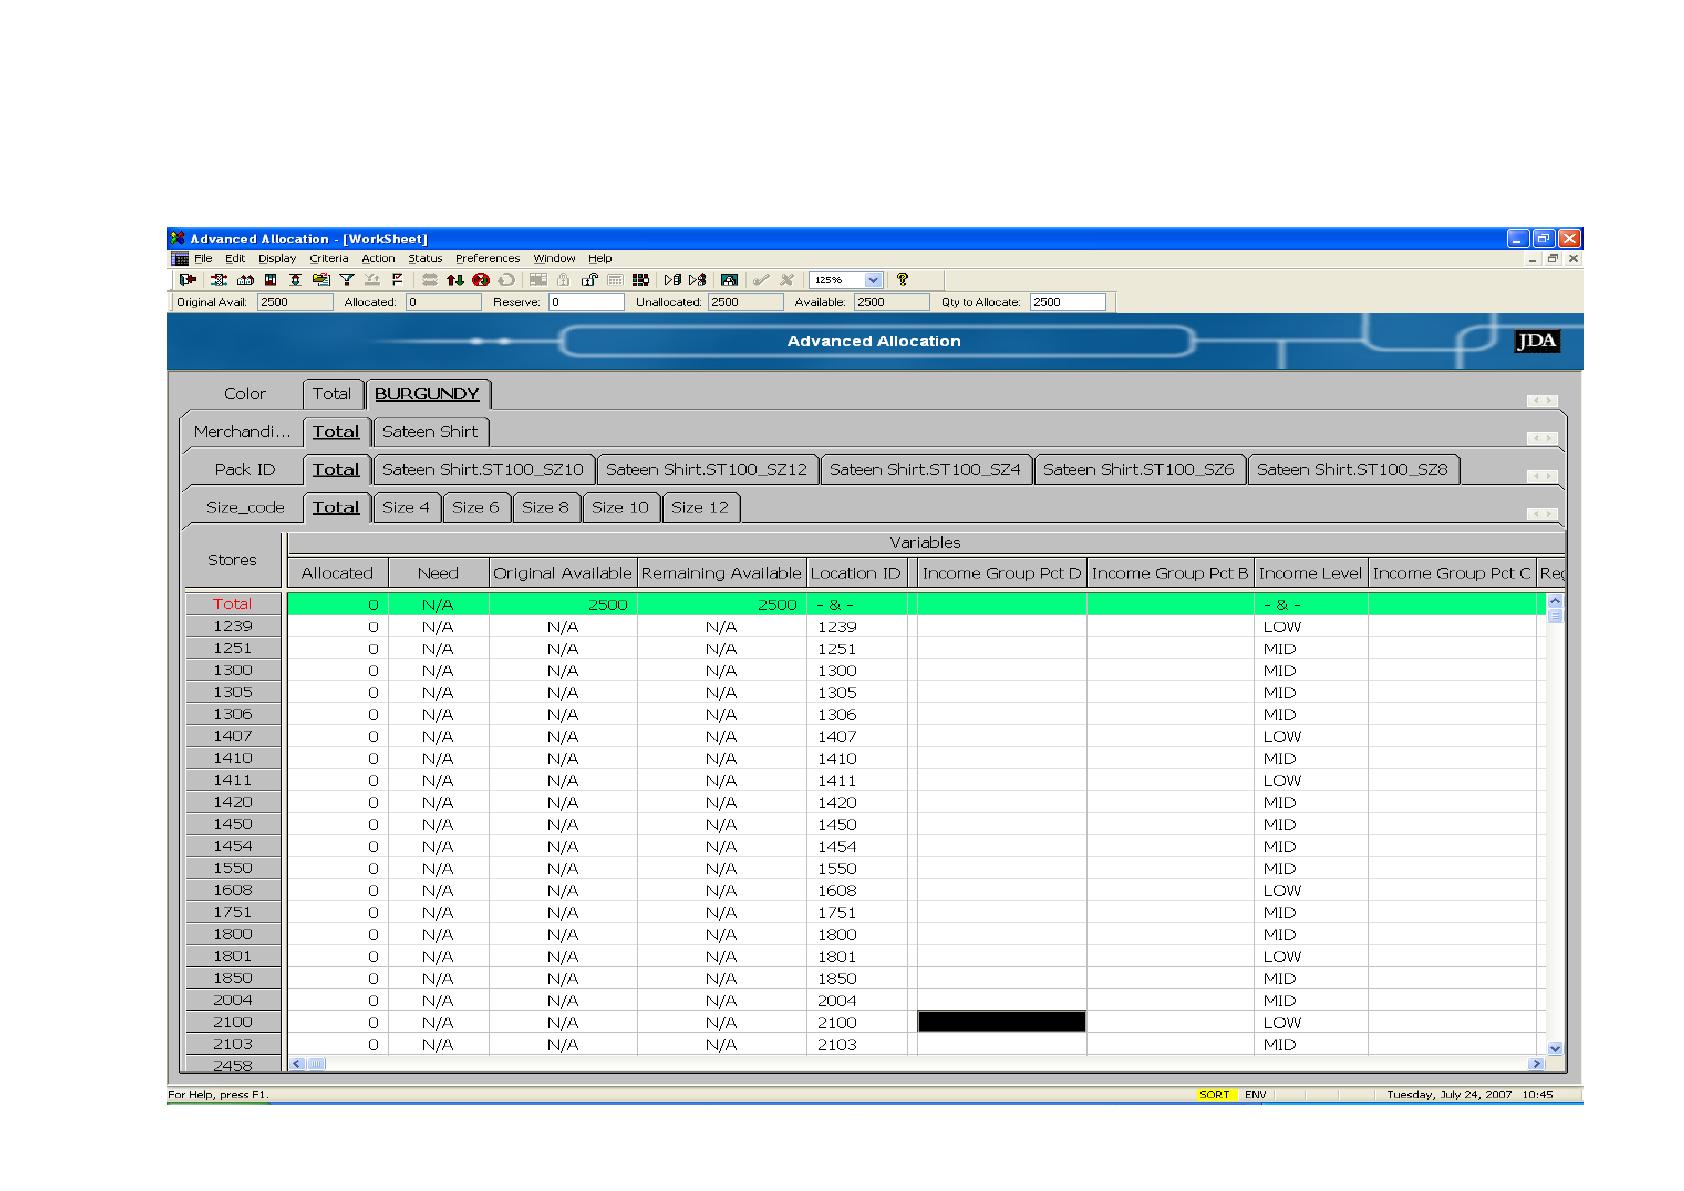Click the Qty to Allocate field
The height and width of the screenshot is (1191, 1684).
coord(1067,302)
